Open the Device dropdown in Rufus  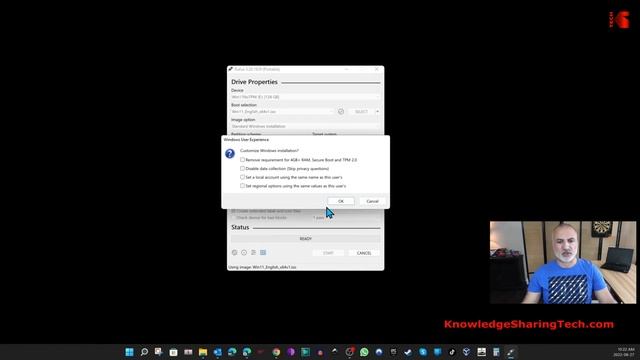click(305, 97)
